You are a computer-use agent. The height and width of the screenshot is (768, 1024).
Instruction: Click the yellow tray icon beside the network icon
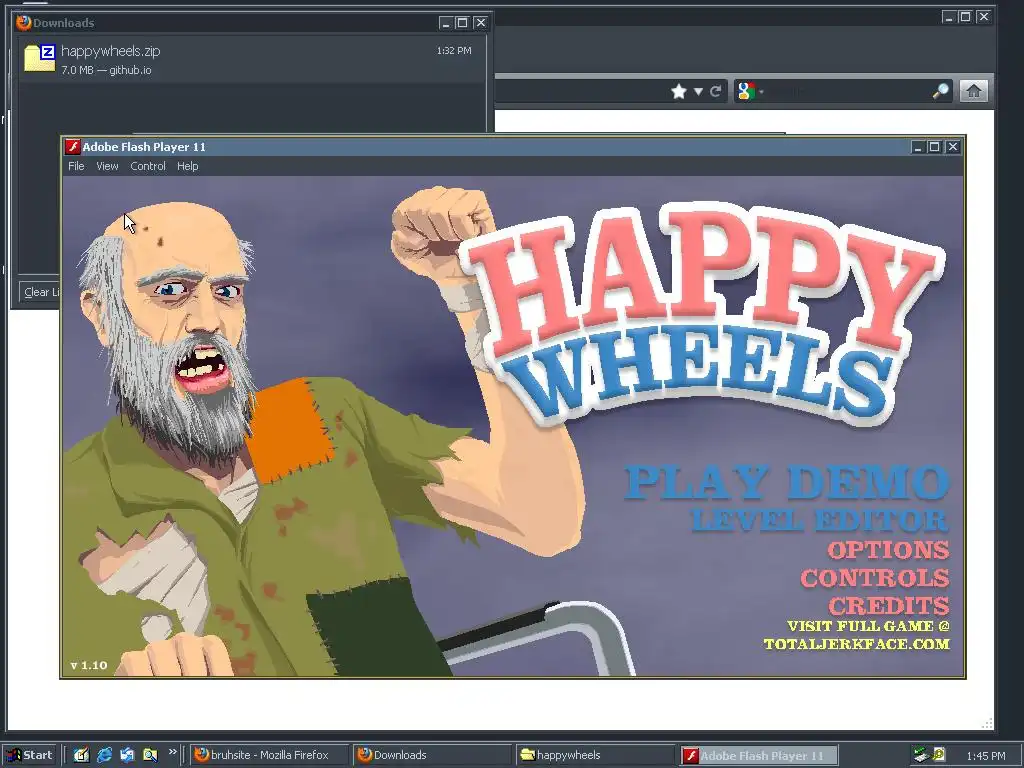(x=938, y=755)
